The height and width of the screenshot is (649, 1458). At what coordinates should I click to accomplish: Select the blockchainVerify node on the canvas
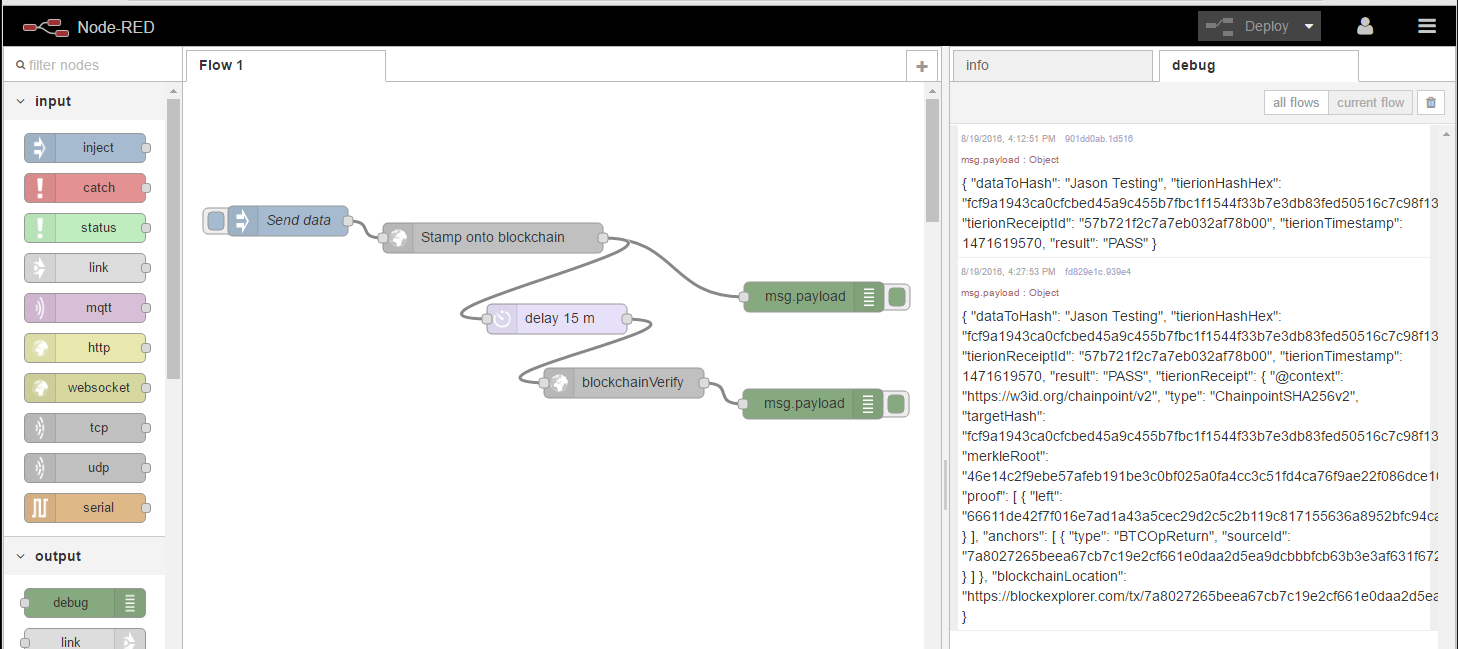624,383
